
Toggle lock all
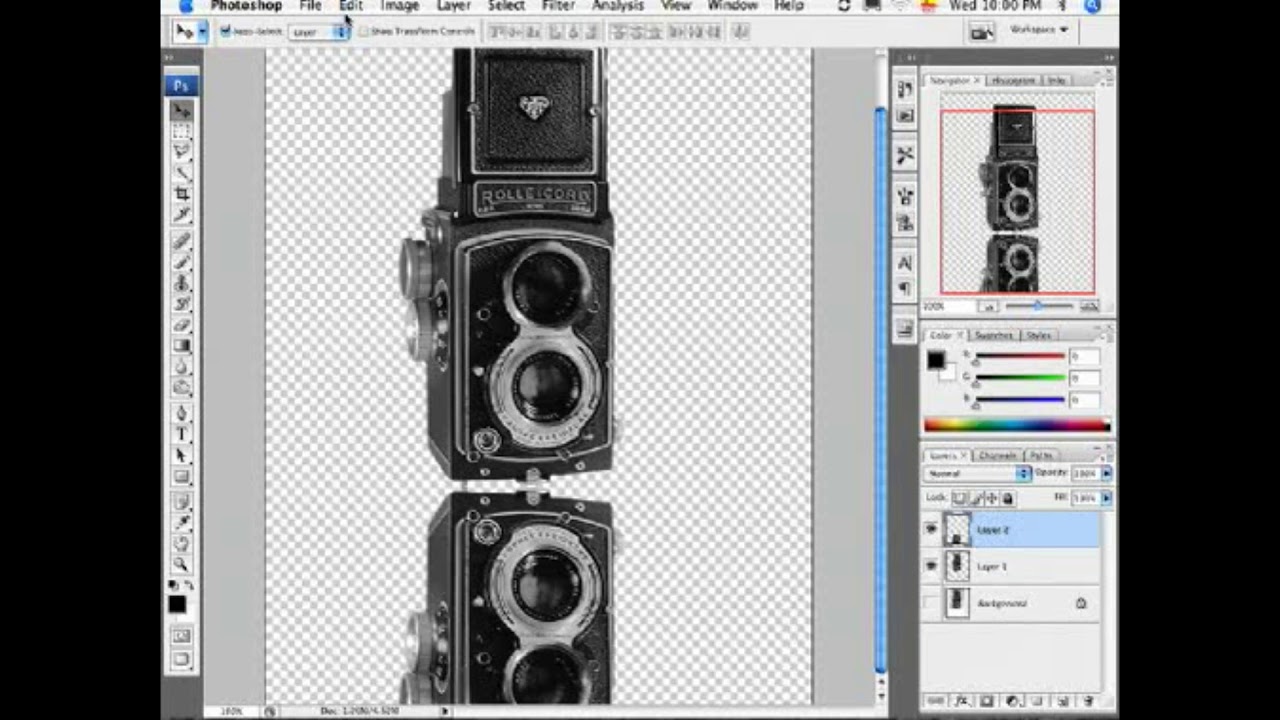1008,498
